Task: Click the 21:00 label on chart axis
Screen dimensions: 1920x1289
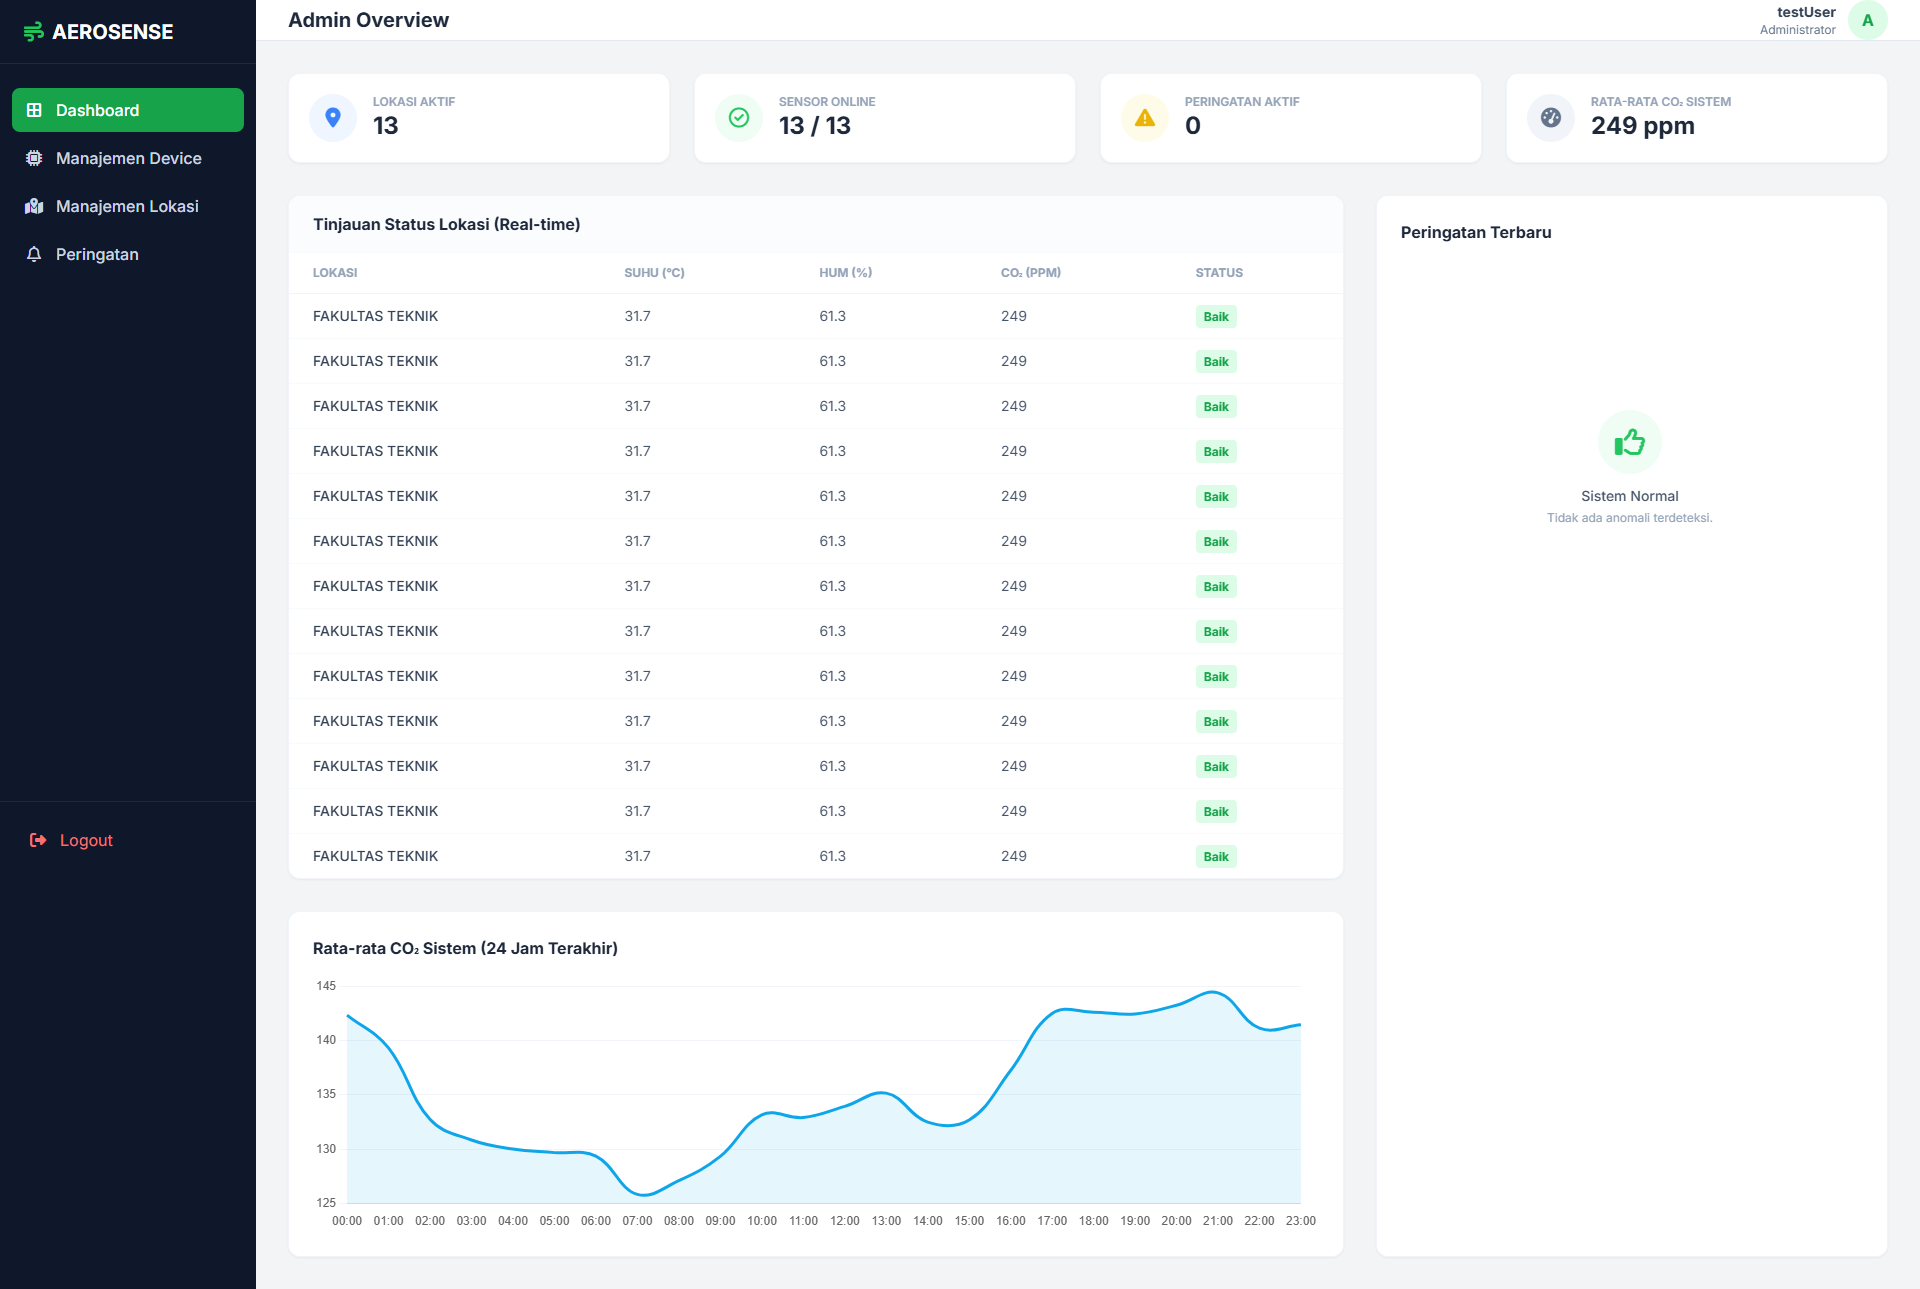Action: (1218, 1221)
